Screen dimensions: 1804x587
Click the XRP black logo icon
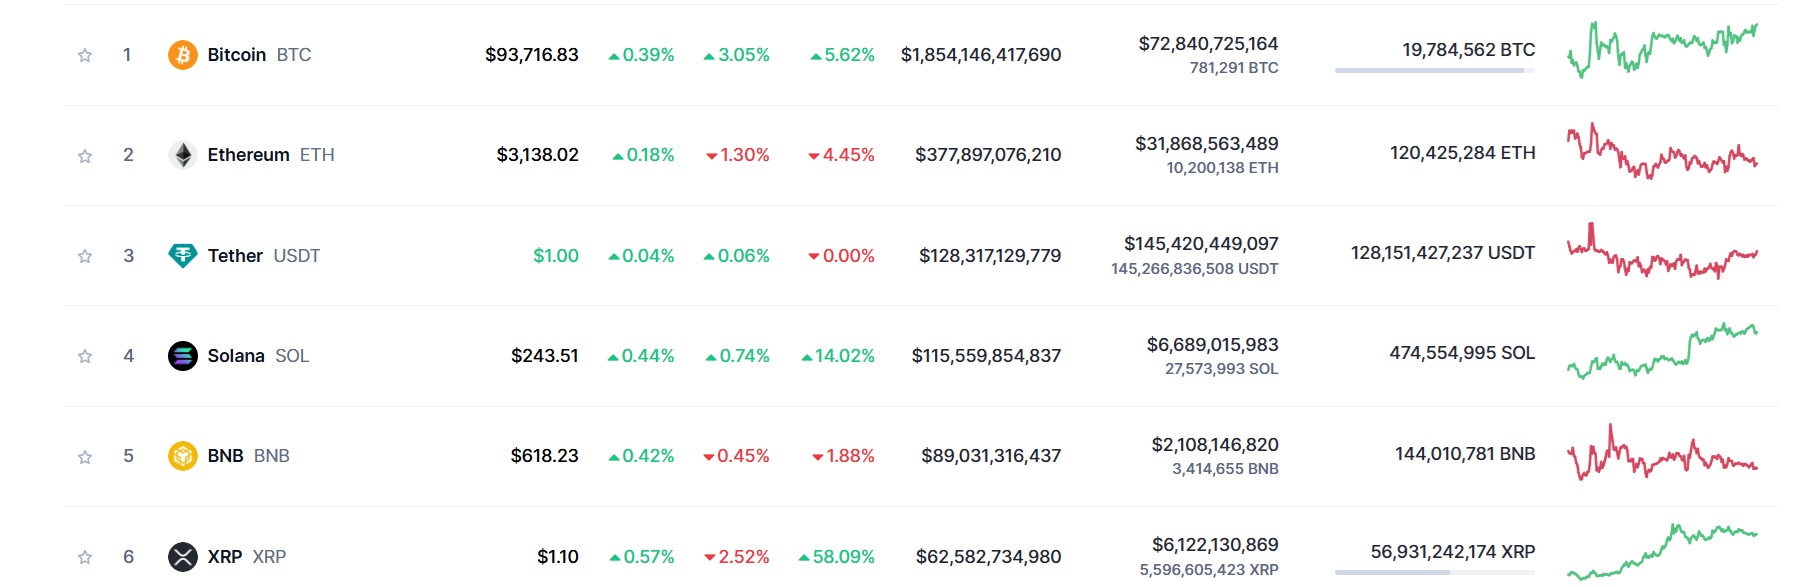182,557
